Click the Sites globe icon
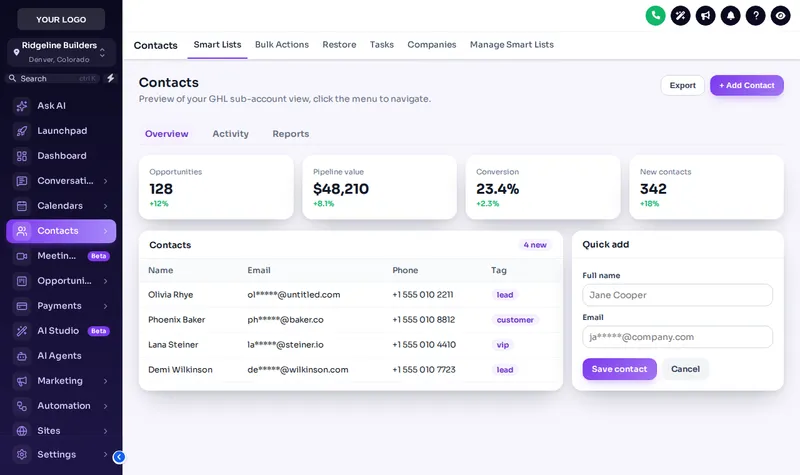Viewport: 800px width, 475px height. 22,431
